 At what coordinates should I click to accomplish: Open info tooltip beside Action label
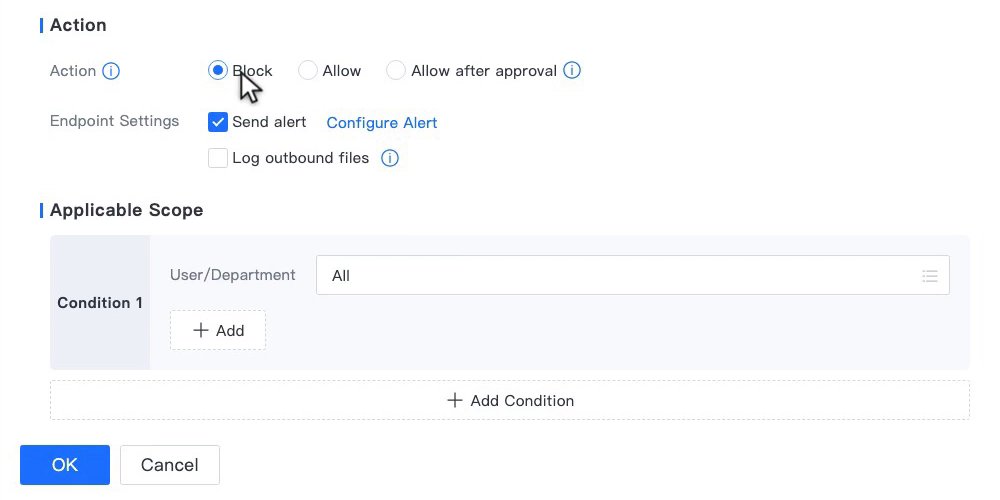coord(111,71)
